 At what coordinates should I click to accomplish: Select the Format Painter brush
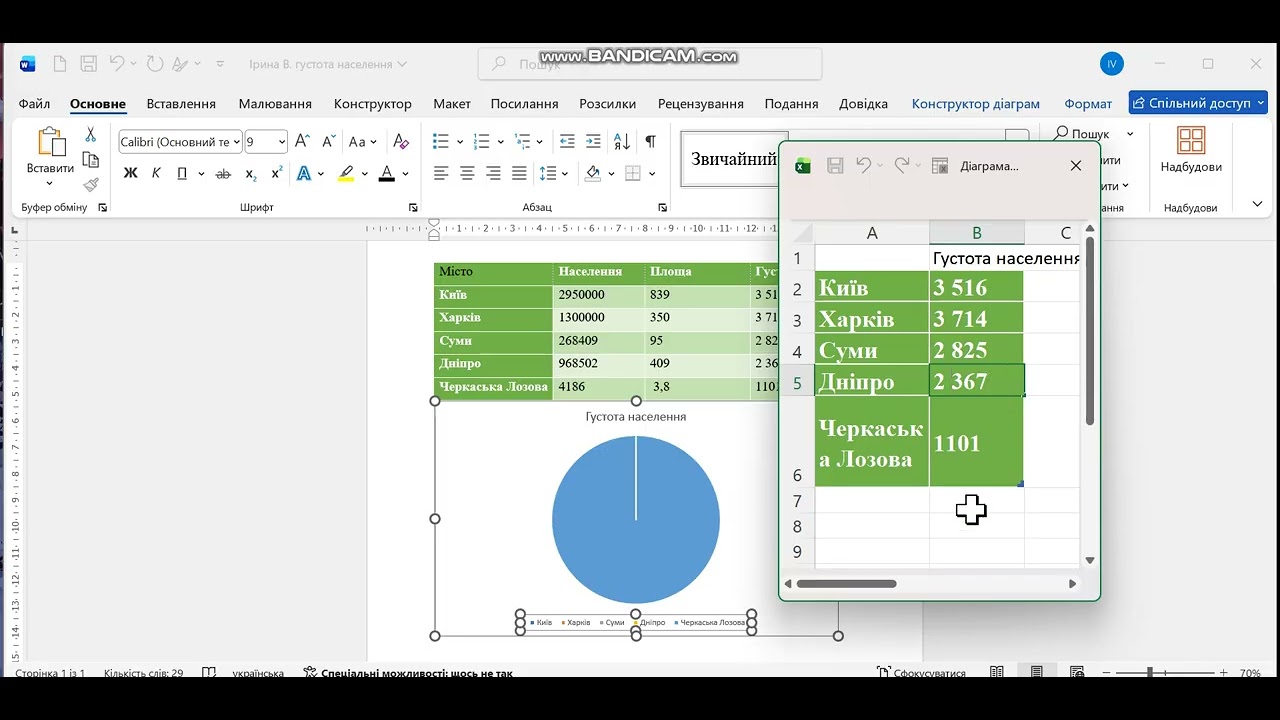(x=90, y=185)
